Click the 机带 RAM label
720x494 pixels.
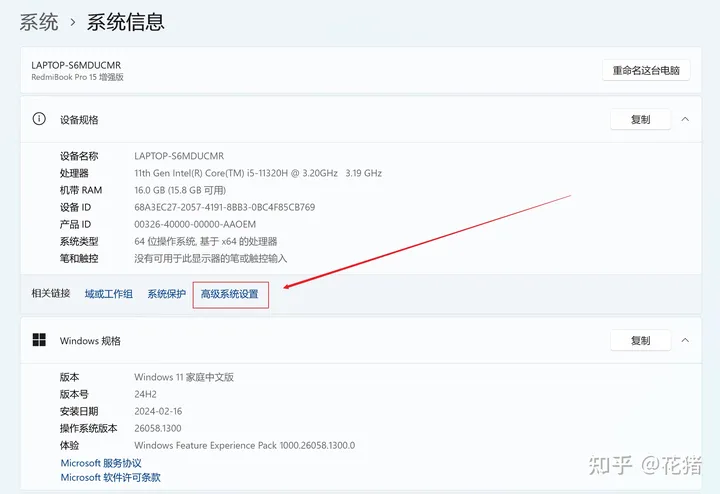click(81, 190)
